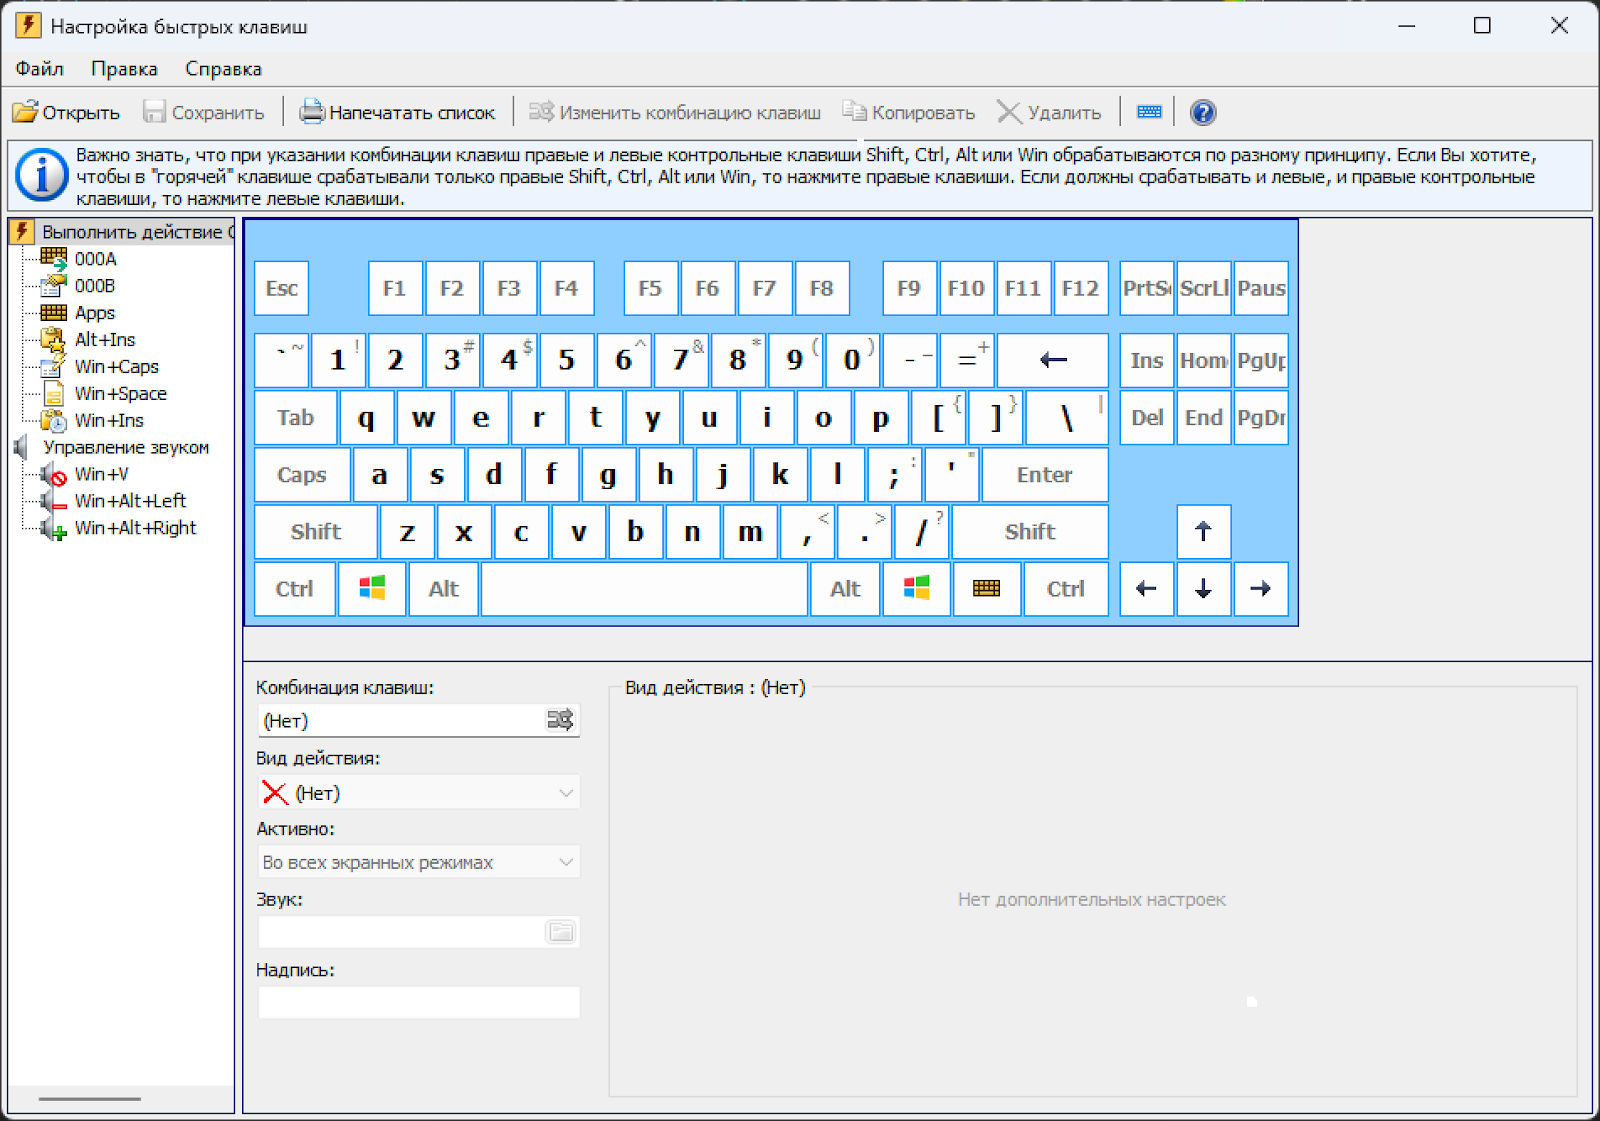Open help via the blue question mark icon
The height and width of the screenshot is (1121, 1600).
1202,112
